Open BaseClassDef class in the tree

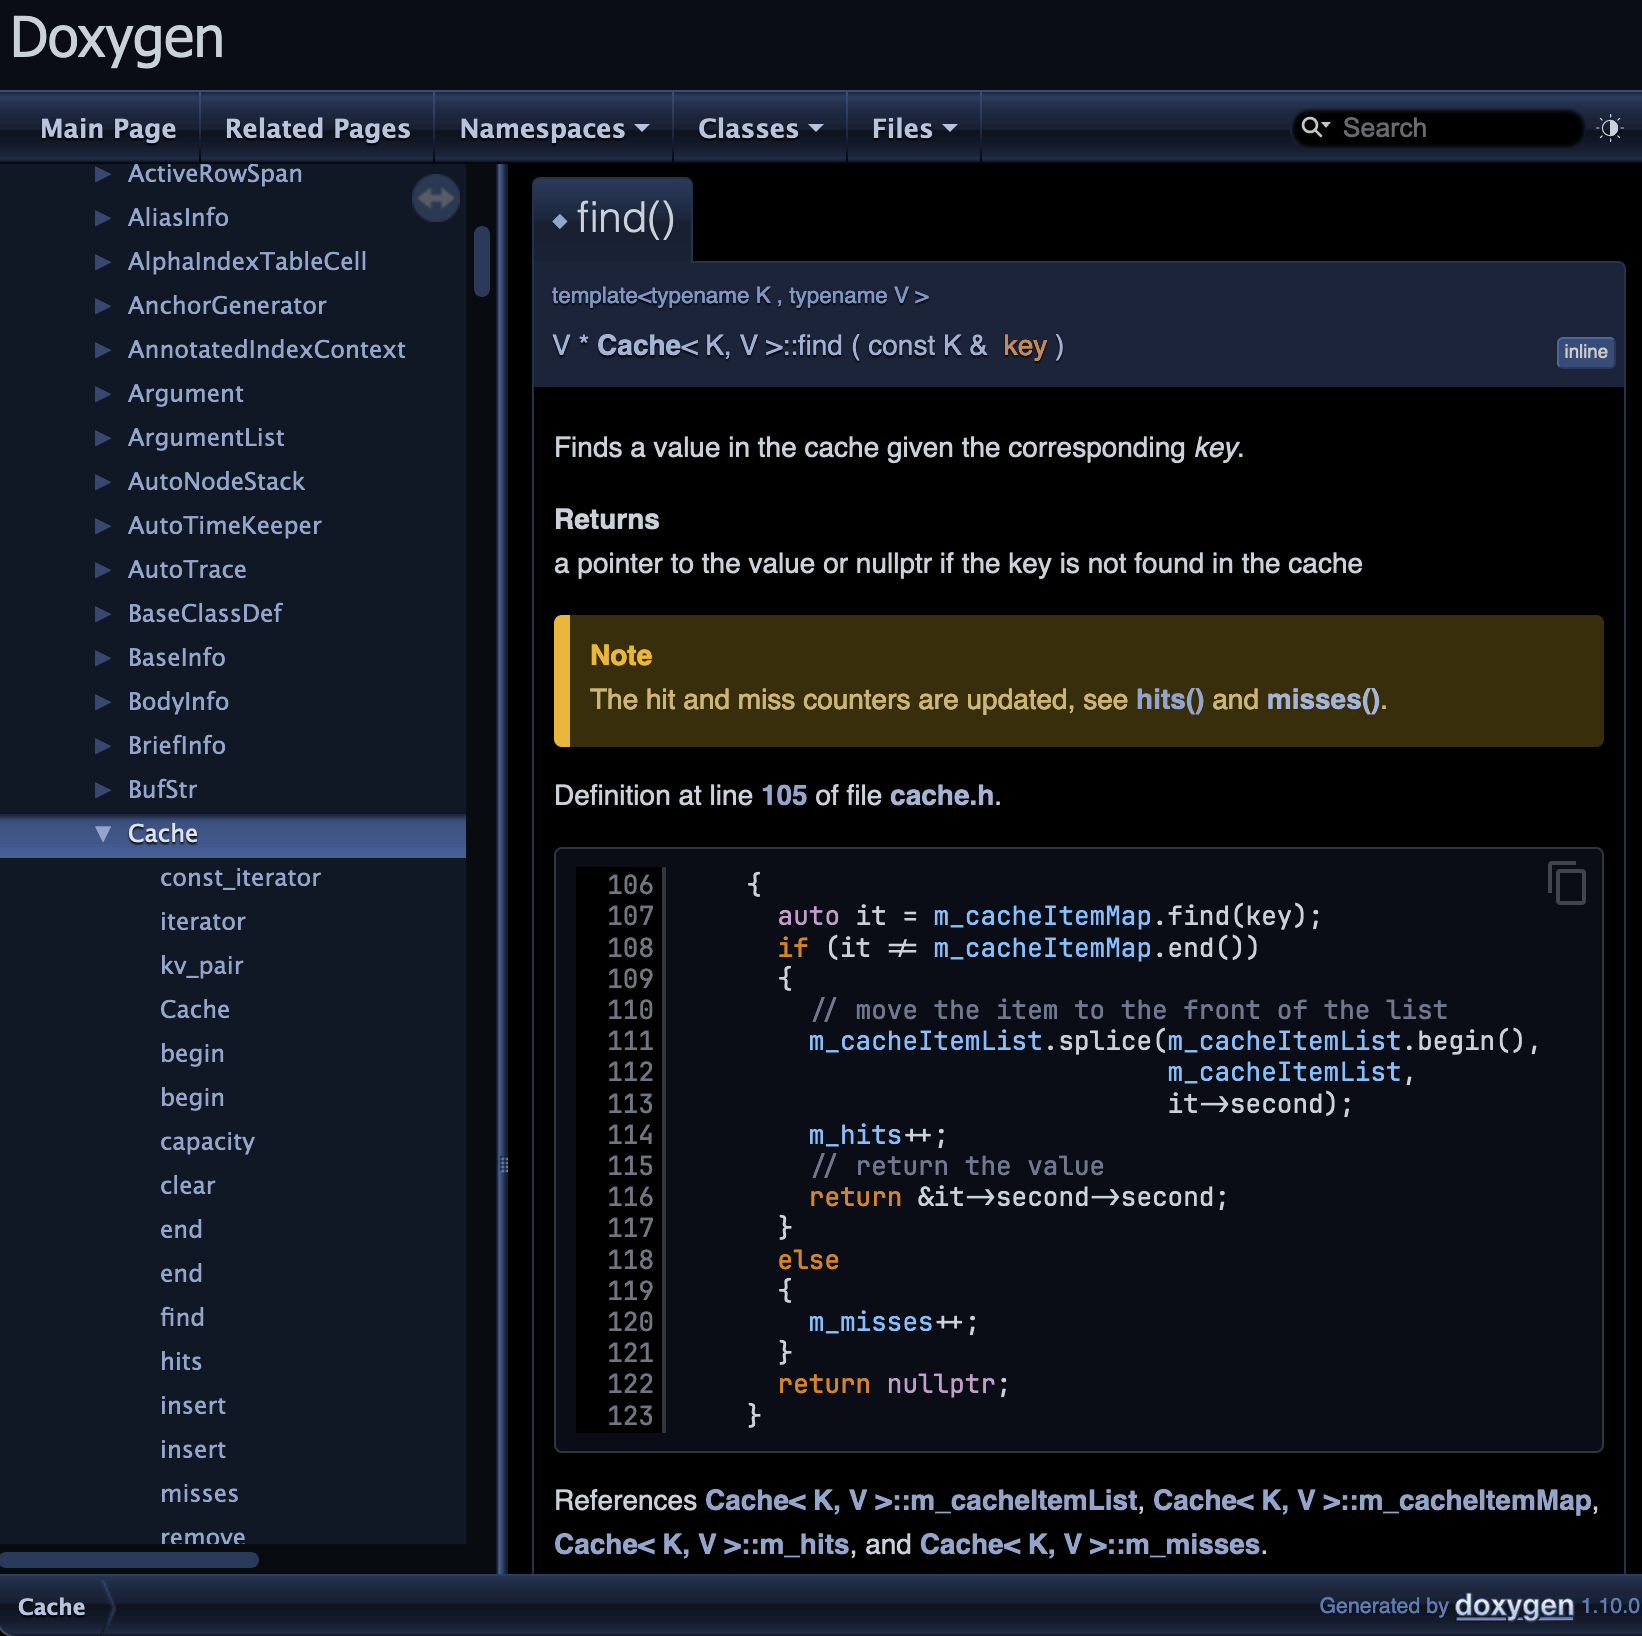(x=205, y=614)
